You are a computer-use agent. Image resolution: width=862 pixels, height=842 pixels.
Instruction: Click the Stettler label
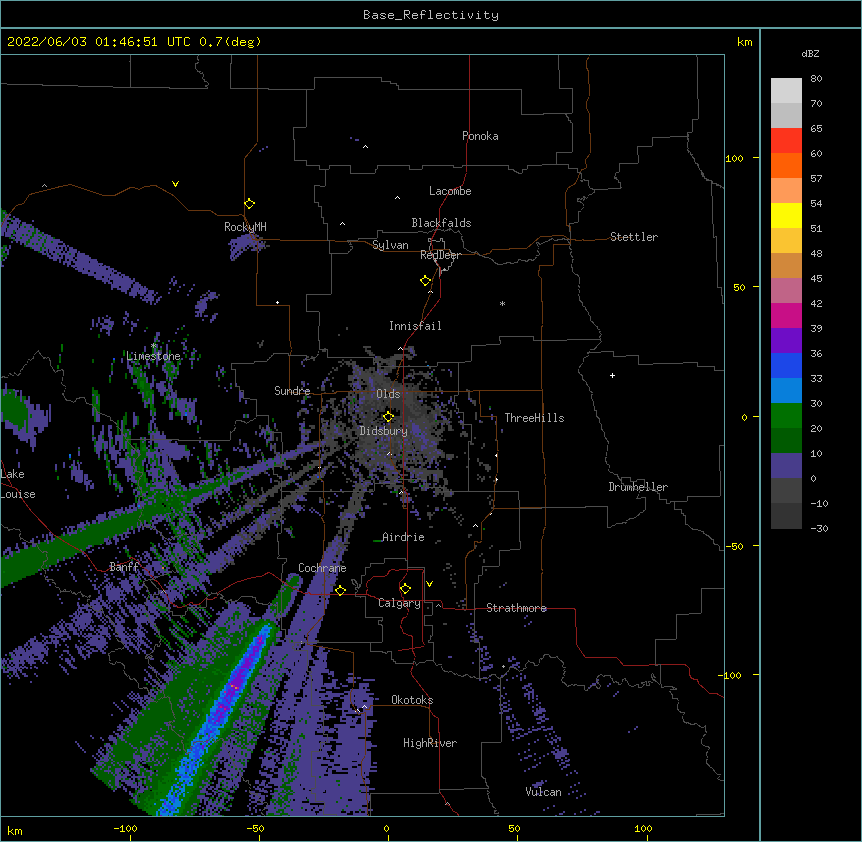(634, 237)
